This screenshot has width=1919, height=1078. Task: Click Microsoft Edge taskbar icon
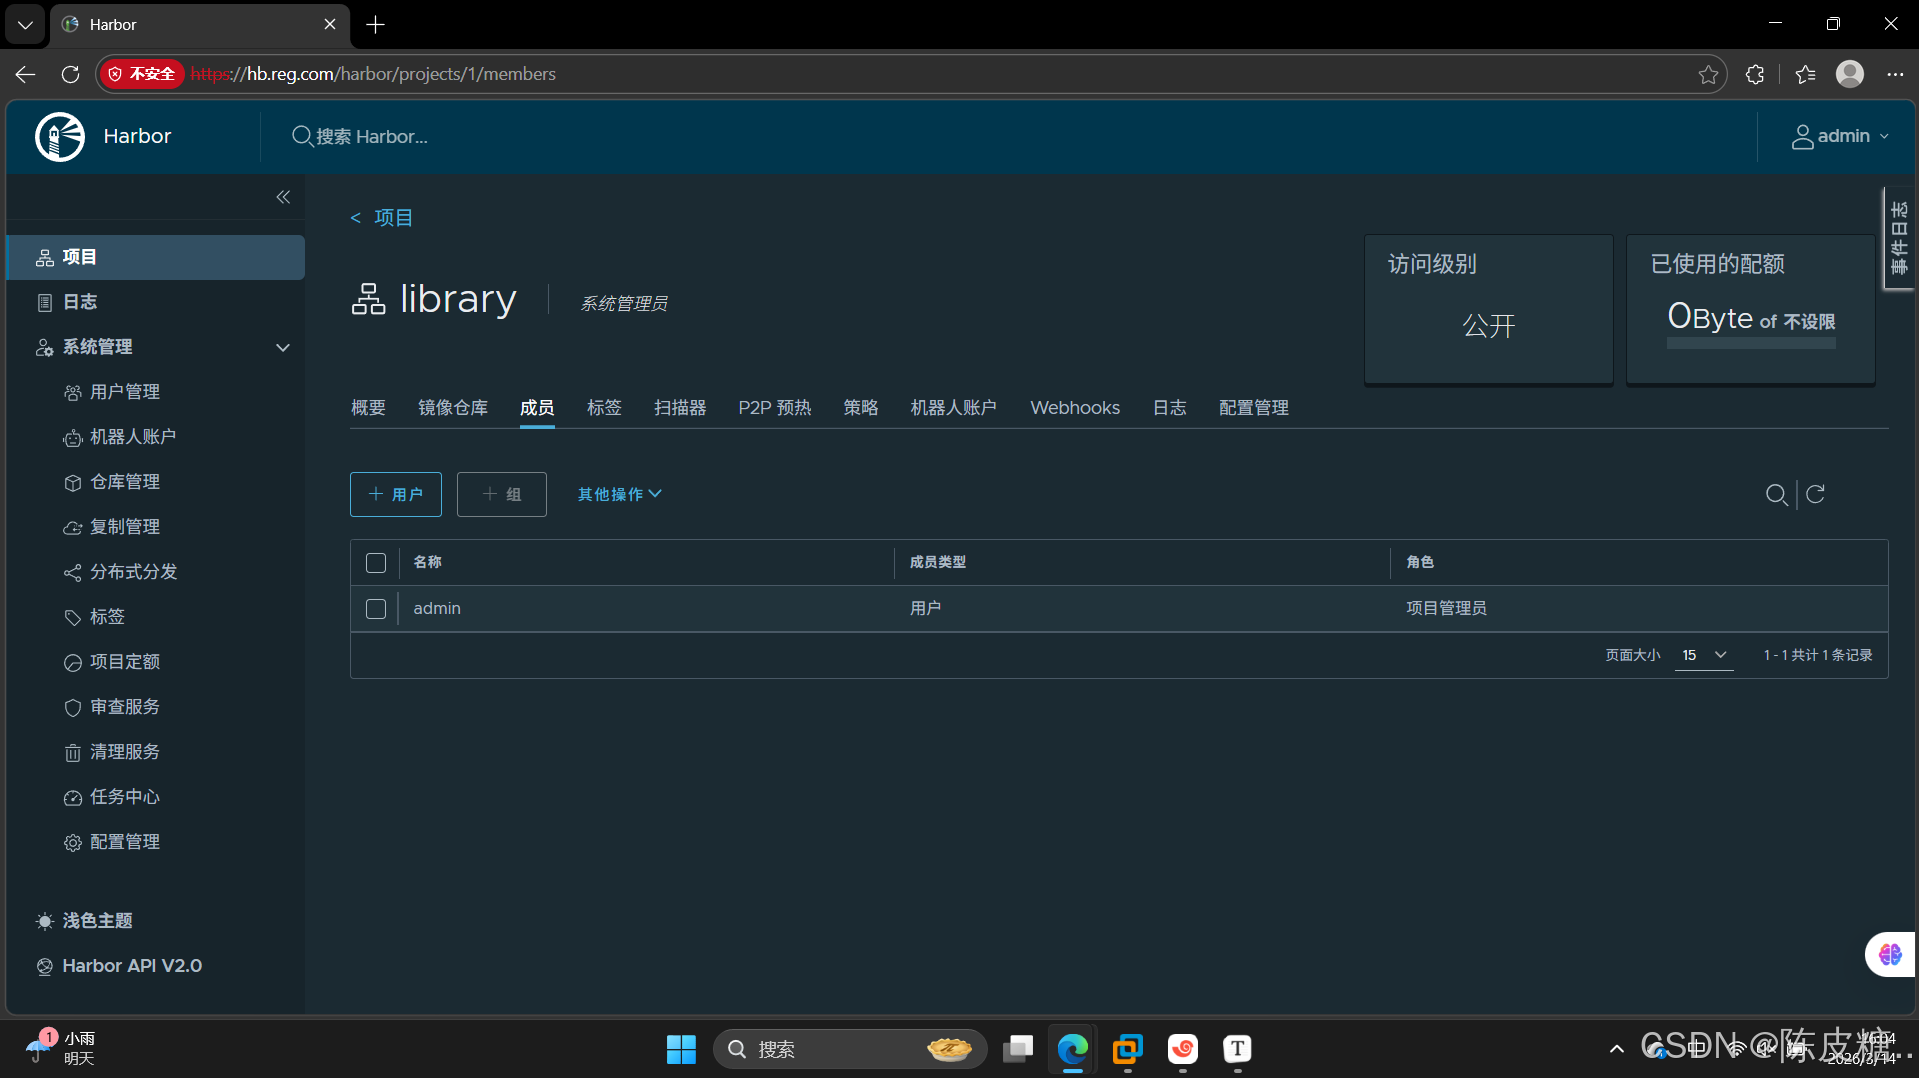pyautogui.click(x=1073, y=1049)
